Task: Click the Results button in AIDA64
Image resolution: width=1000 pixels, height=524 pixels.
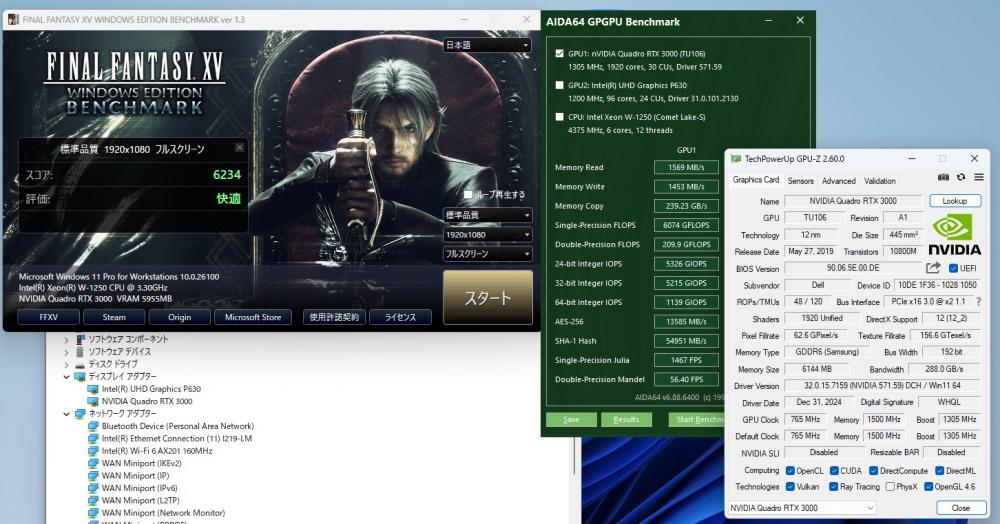Action: [626, 419]
